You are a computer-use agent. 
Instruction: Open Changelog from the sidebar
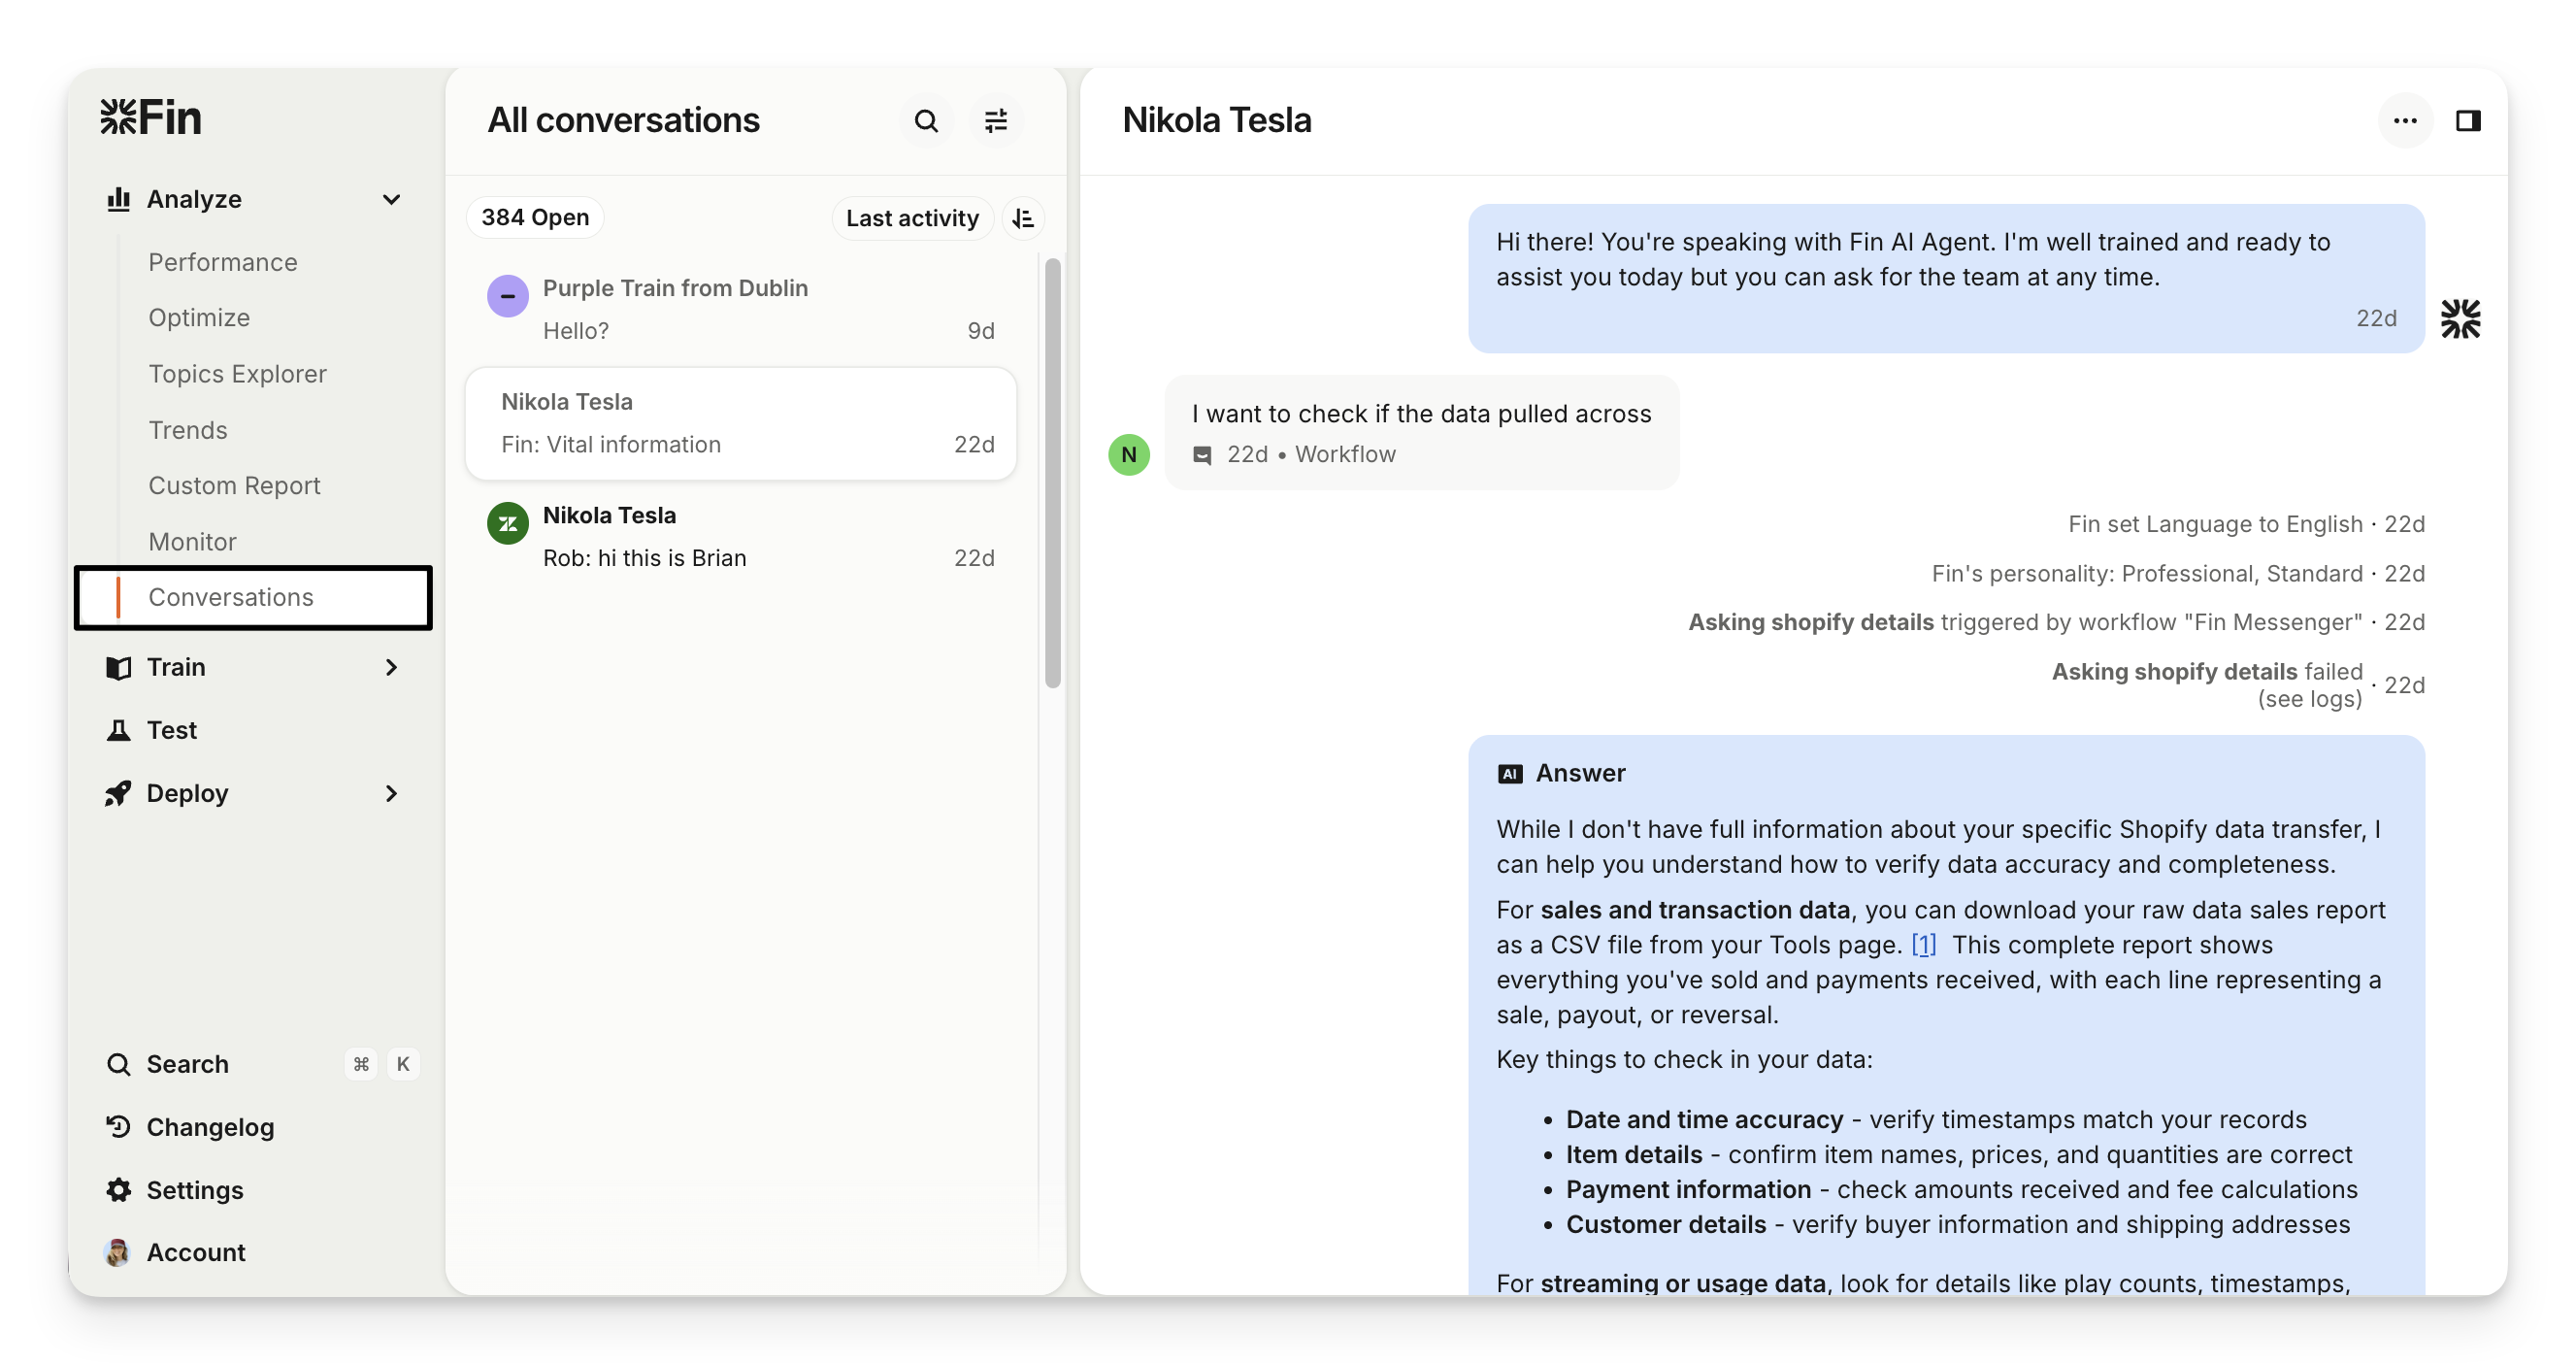click(210, 1127)
